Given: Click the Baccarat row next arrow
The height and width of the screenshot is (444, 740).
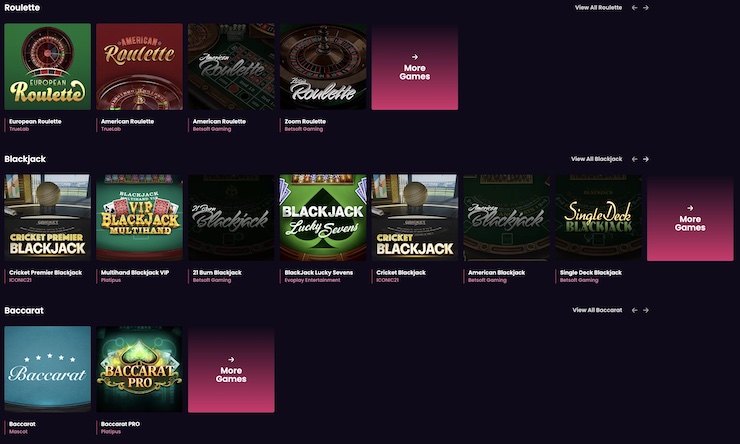Looking at the screenshot, I should (646, 310).
